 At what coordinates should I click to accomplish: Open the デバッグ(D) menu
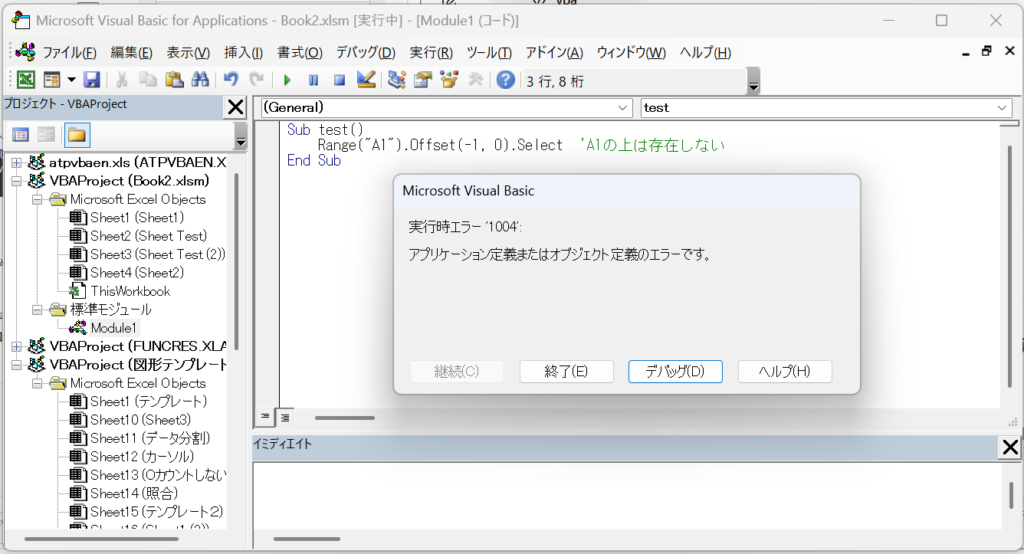[366, 53]
